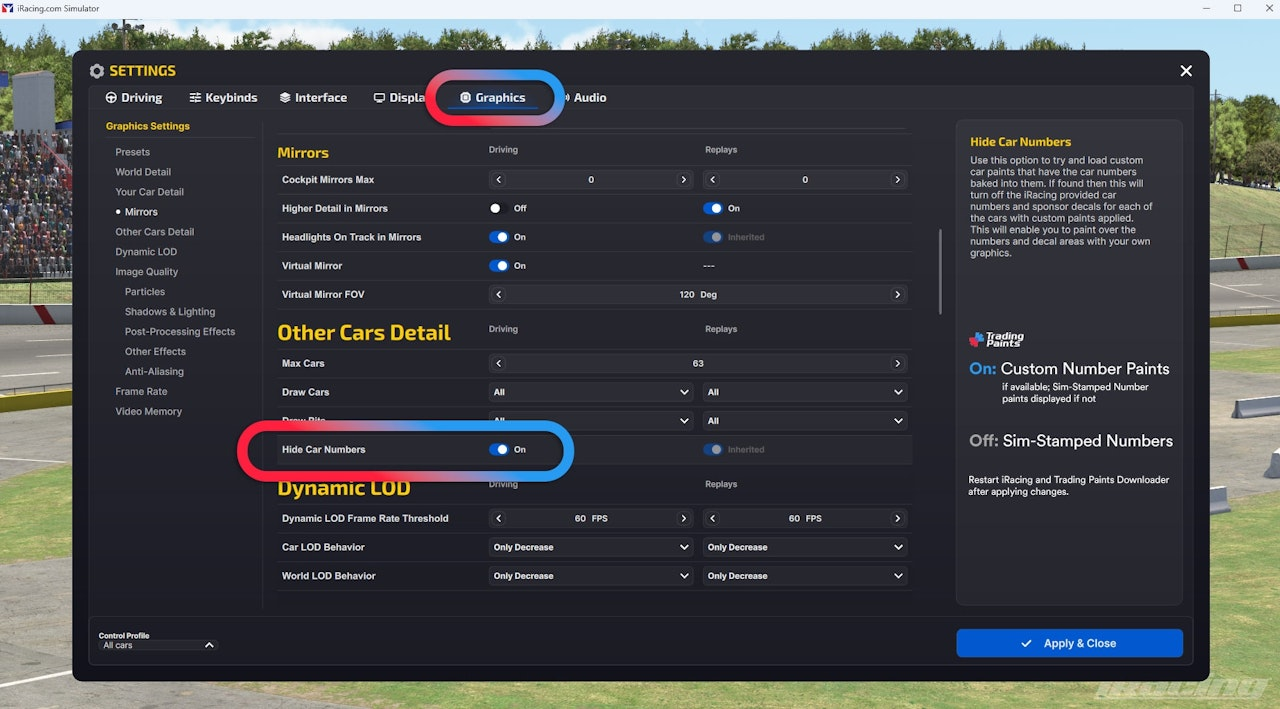
Task: Jump to Frame Rate section
Action: (141, 392)
